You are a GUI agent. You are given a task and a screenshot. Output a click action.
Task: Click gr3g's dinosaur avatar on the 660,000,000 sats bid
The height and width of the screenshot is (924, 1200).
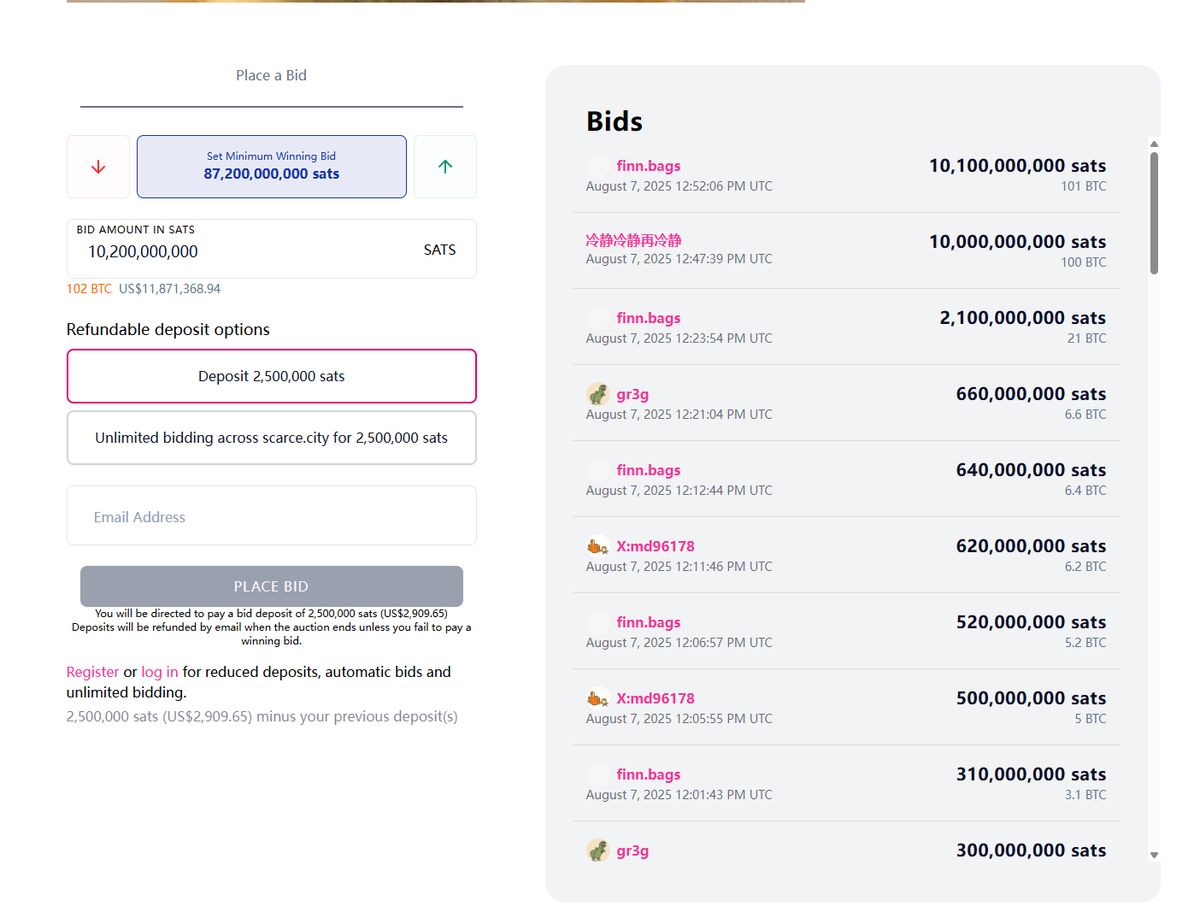point(598,394)
